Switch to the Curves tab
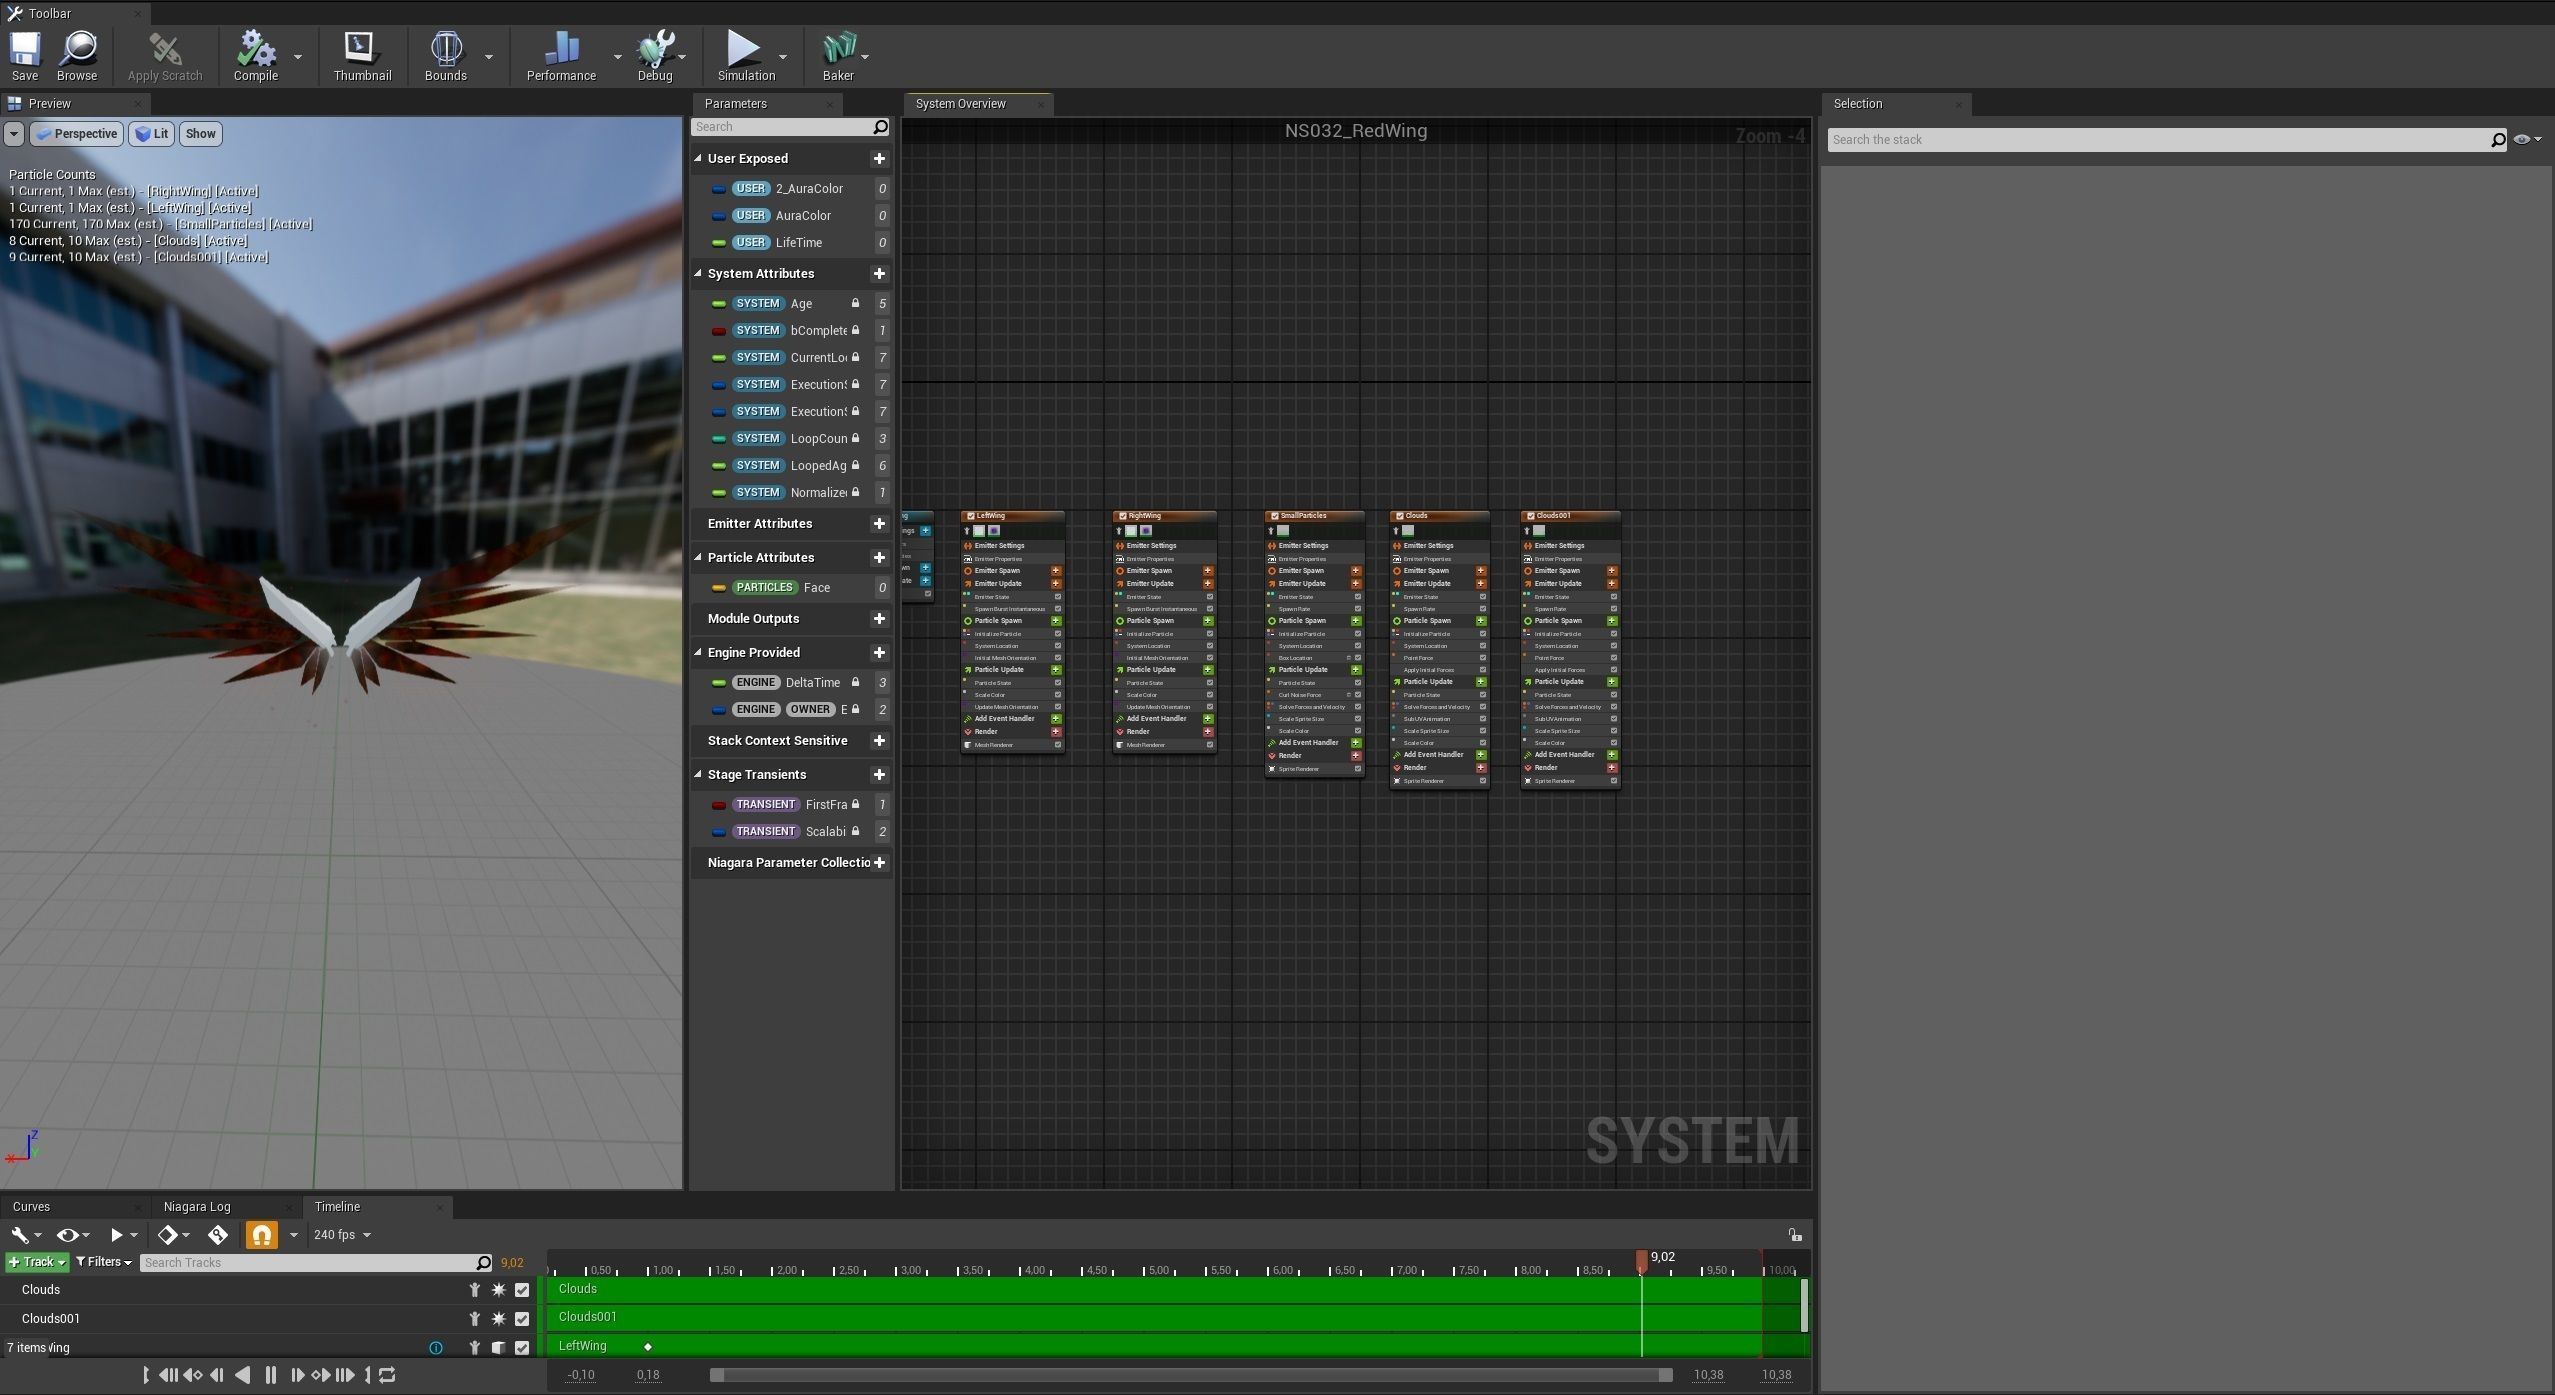The height and width of the screenshot is (1395, 2555). point(31,1207)
